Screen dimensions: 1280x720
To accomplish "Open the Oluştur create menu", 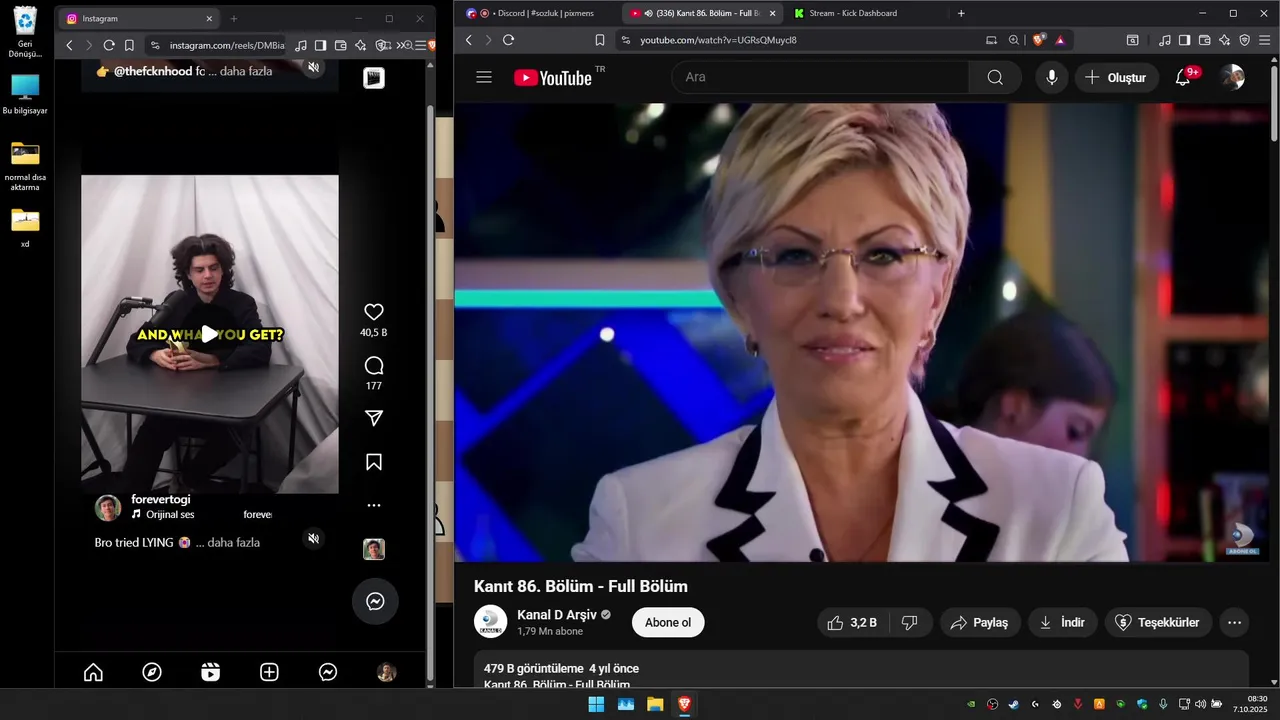I will (1116, 77).
